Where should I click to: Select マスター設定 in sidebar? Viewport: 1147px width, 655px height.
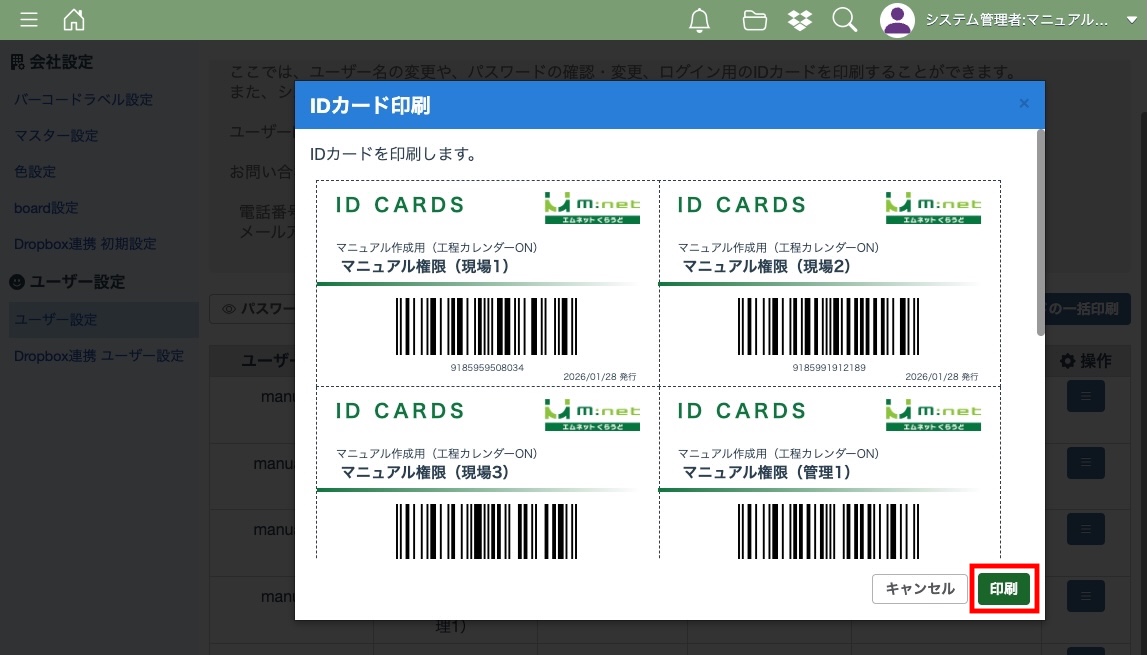[x=56, y=136]
